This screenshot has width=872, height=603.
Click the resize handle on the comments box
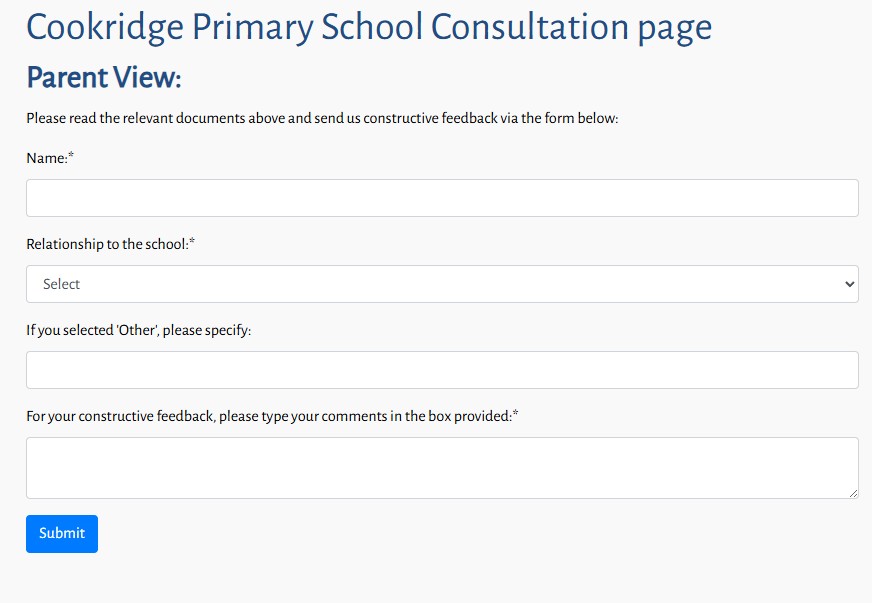[x=853, y=493]
